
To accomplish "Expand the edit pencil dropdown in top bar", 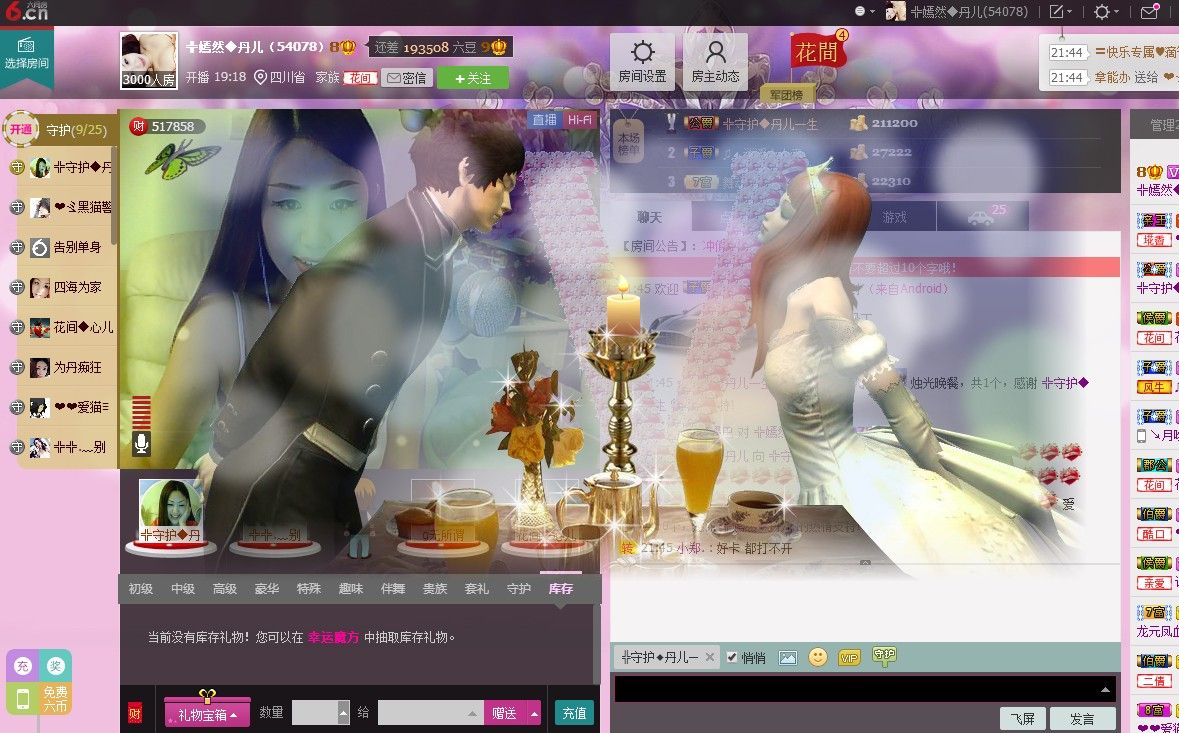I will pos(1060,11).
